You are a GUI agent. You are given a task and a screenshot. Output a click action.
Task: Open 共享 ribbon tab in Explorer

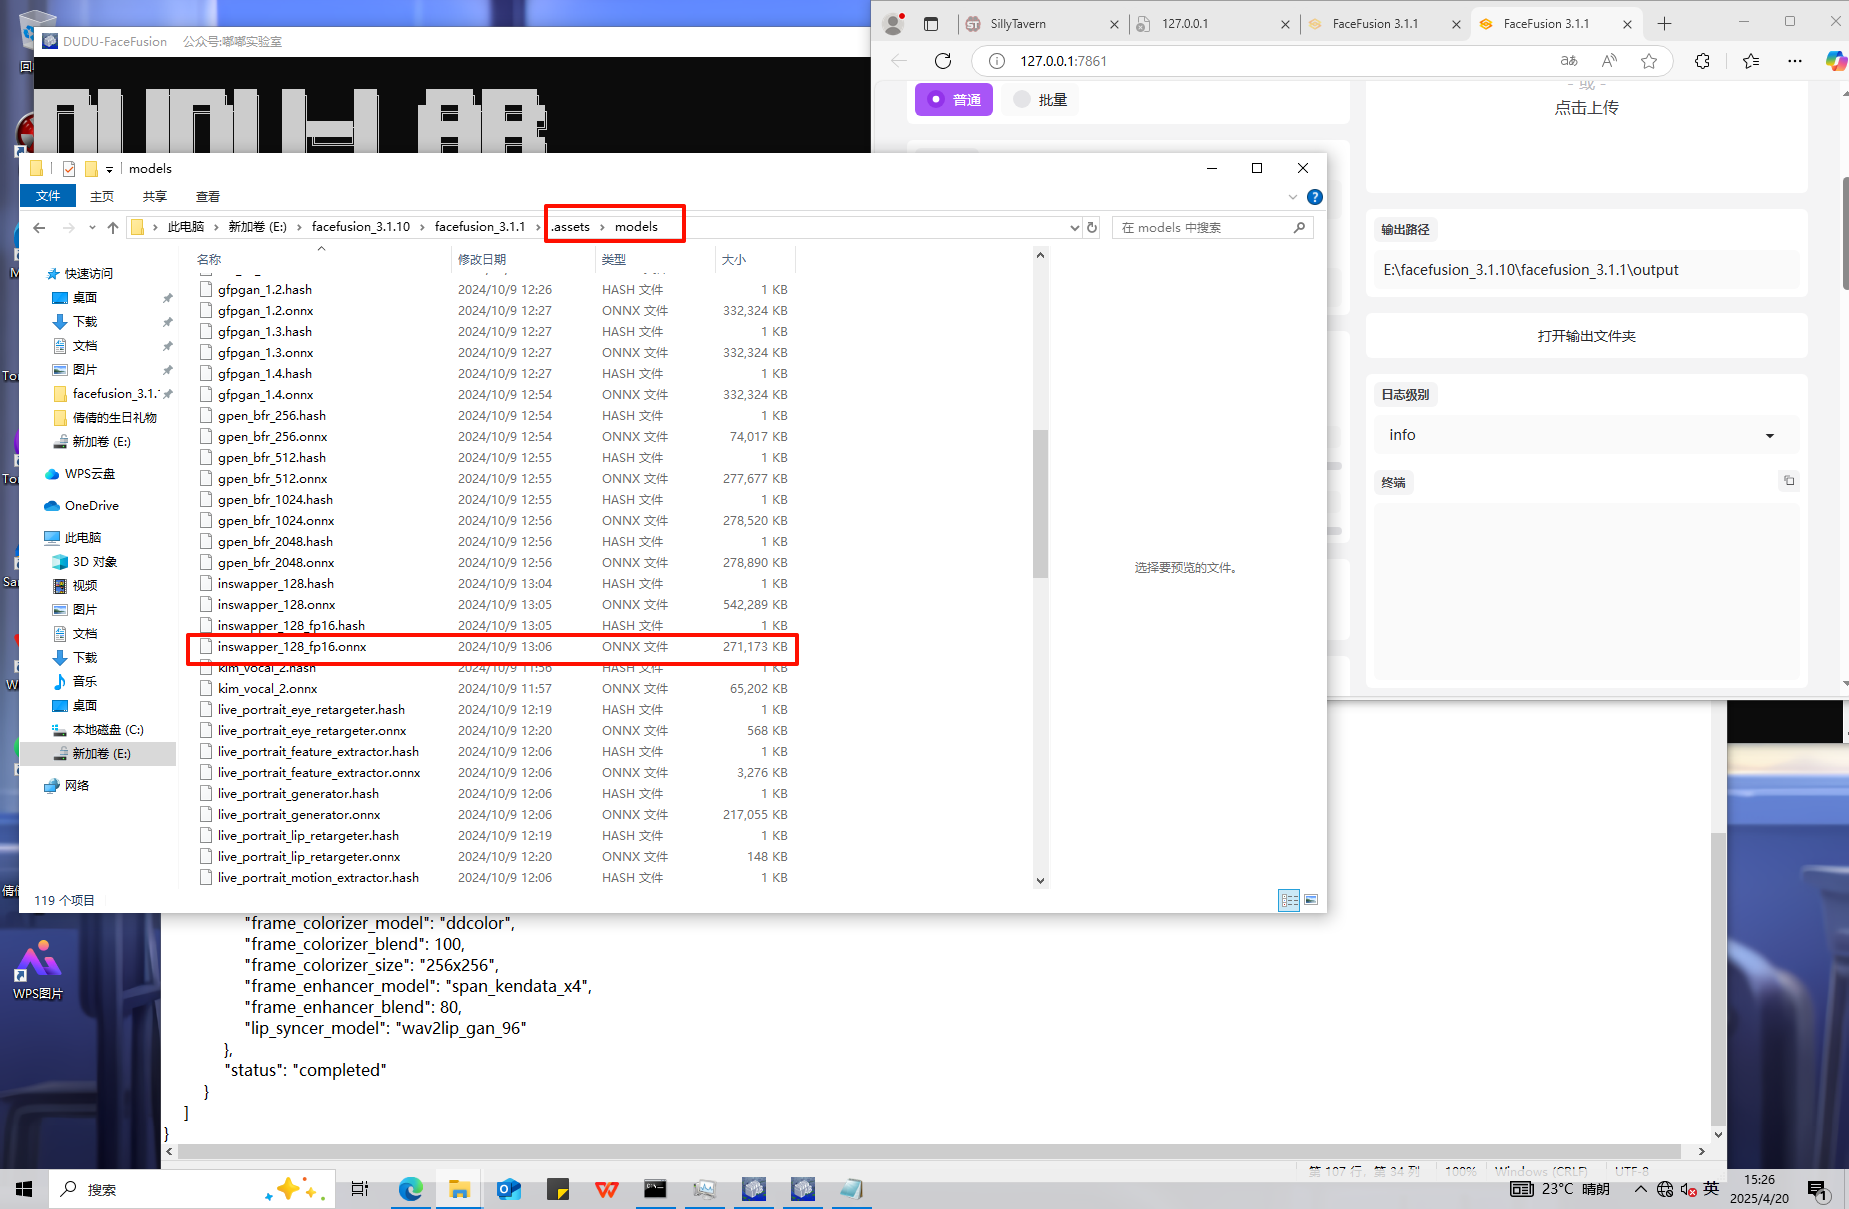[155, 196]
